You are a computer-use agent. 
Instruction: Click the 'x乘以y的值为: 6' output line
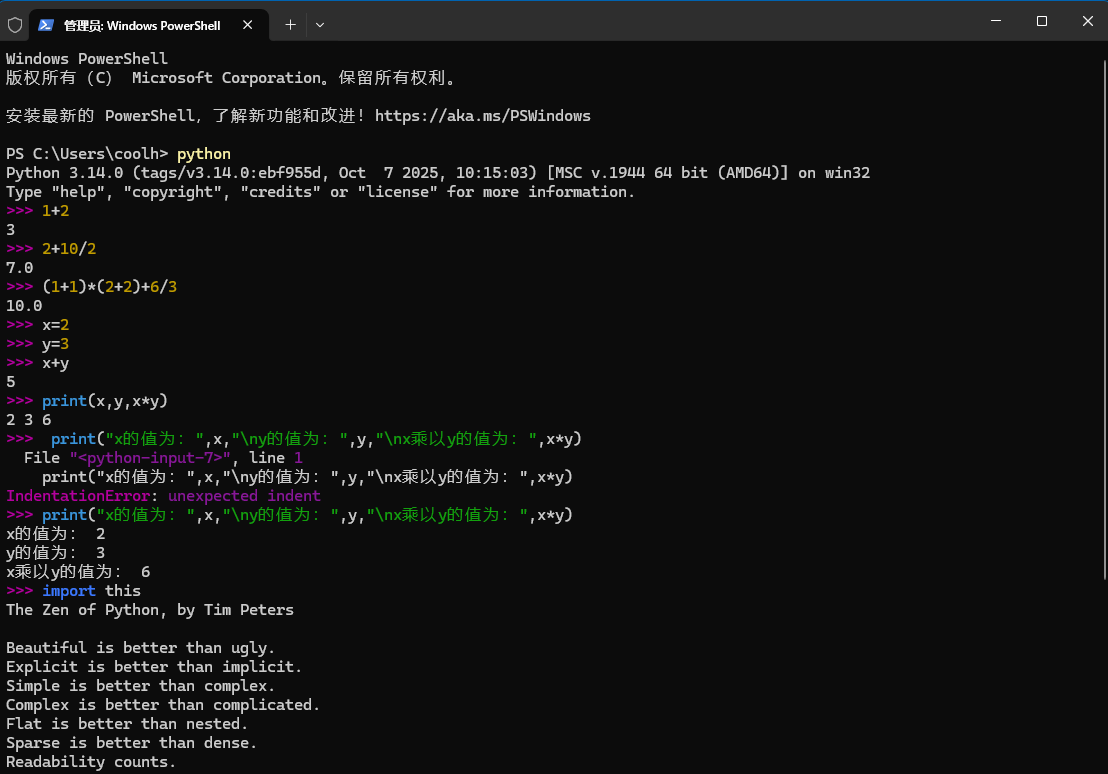pos(78,572)
